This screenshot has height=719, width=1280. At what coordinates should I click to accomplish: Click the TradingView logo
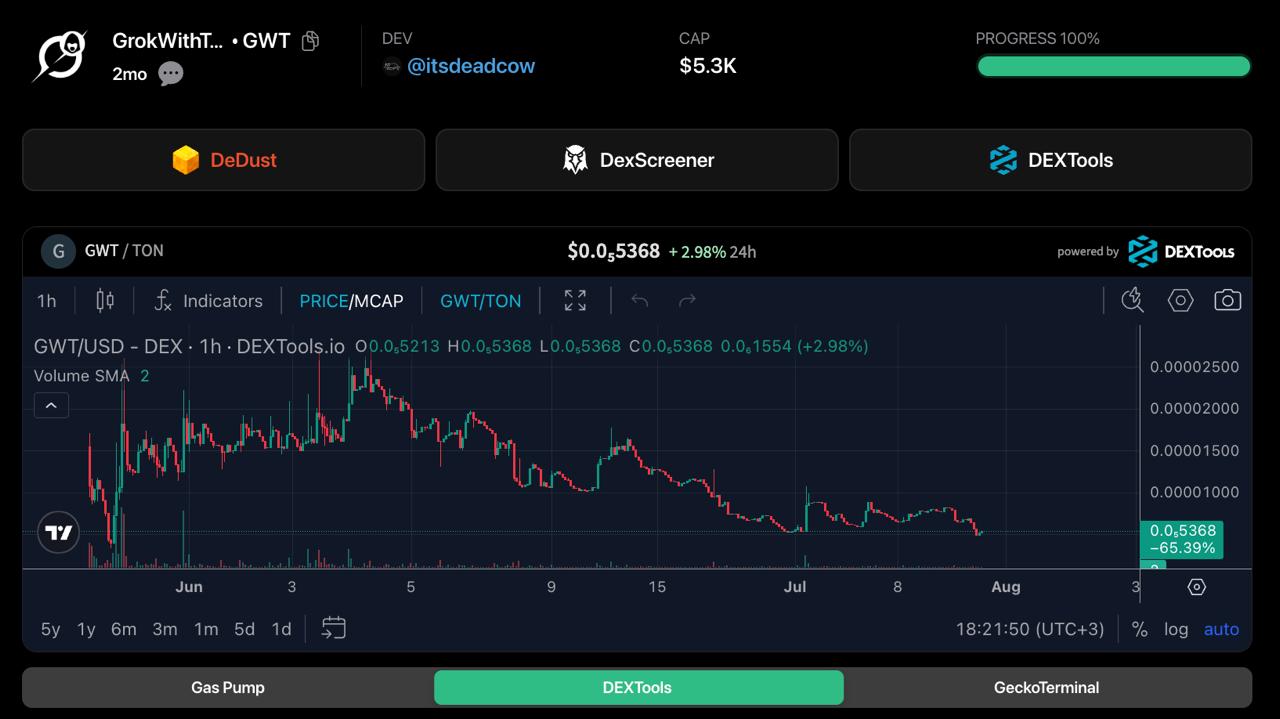[59, 533]
